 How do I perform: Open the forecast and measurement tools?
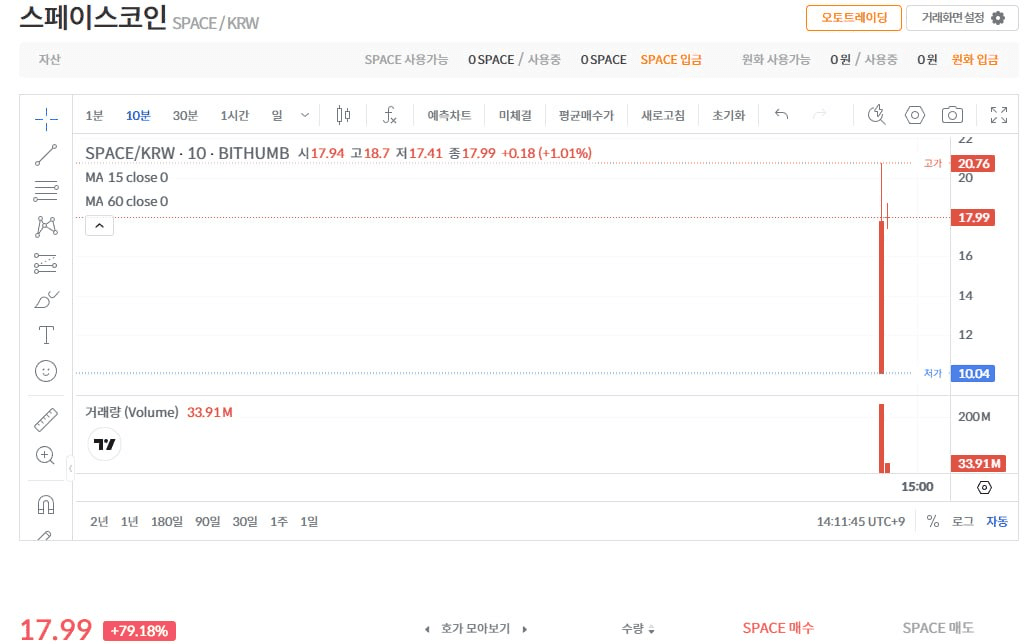(x=46, y=263)
